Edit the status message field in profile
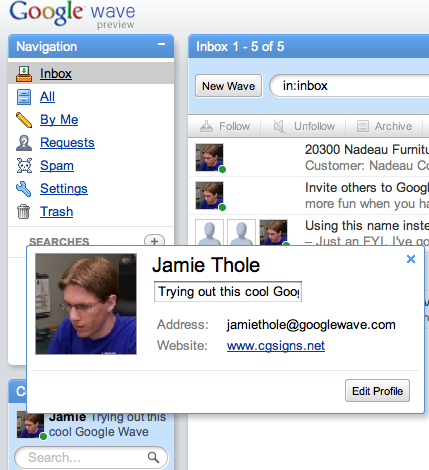Image resolution: width=429 pixels, height=470 pixels. point(228,292)
